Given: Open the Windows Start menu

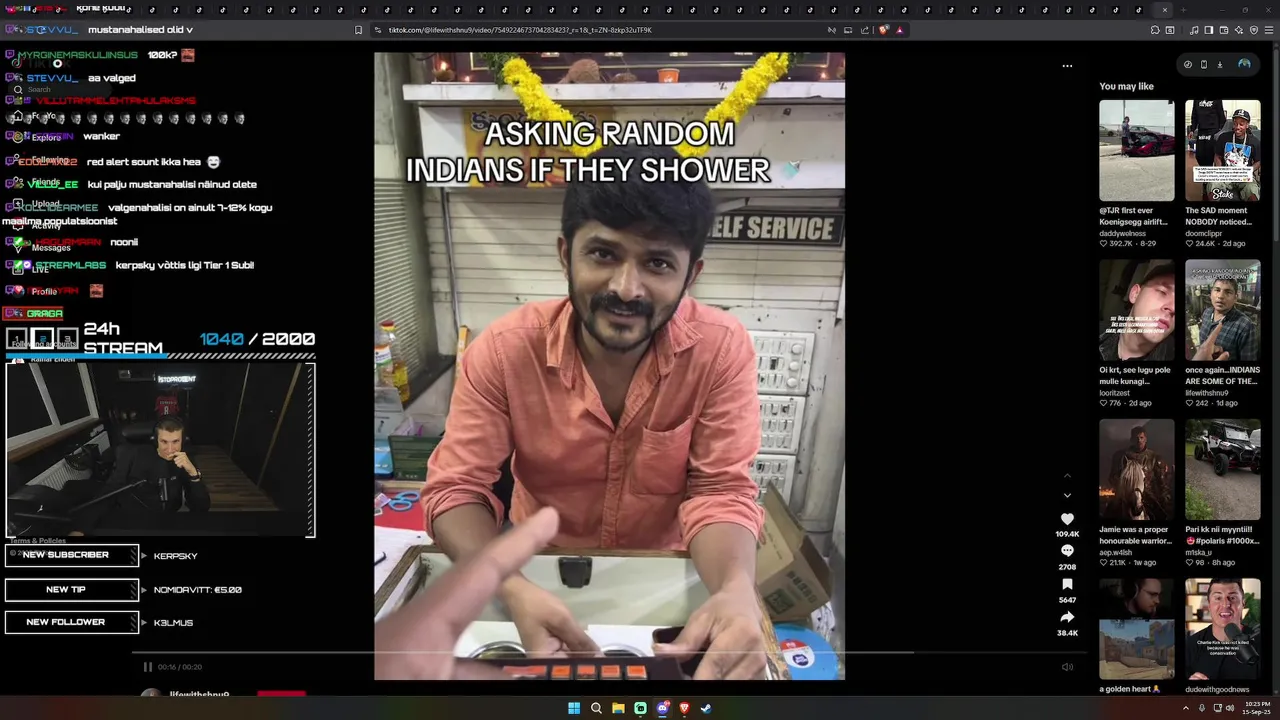Looking at the screenshot, I should [x=574, y=708].
